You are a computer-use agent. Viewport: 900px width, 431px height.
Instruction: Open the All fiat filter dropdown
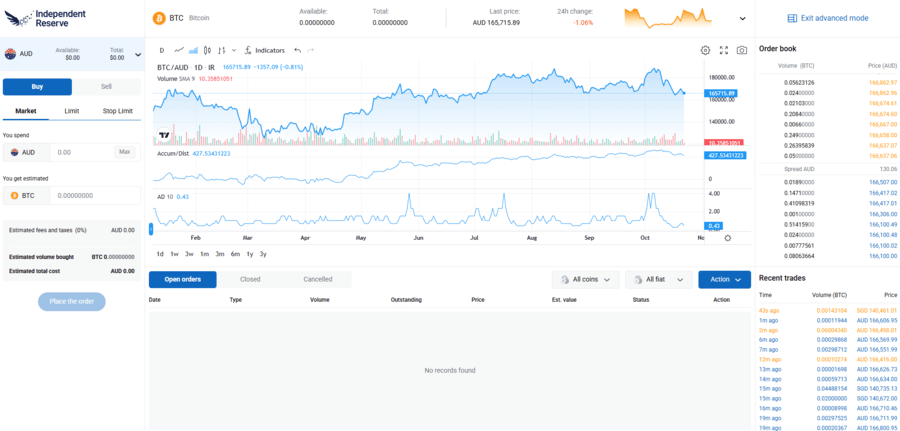[659, 279]
